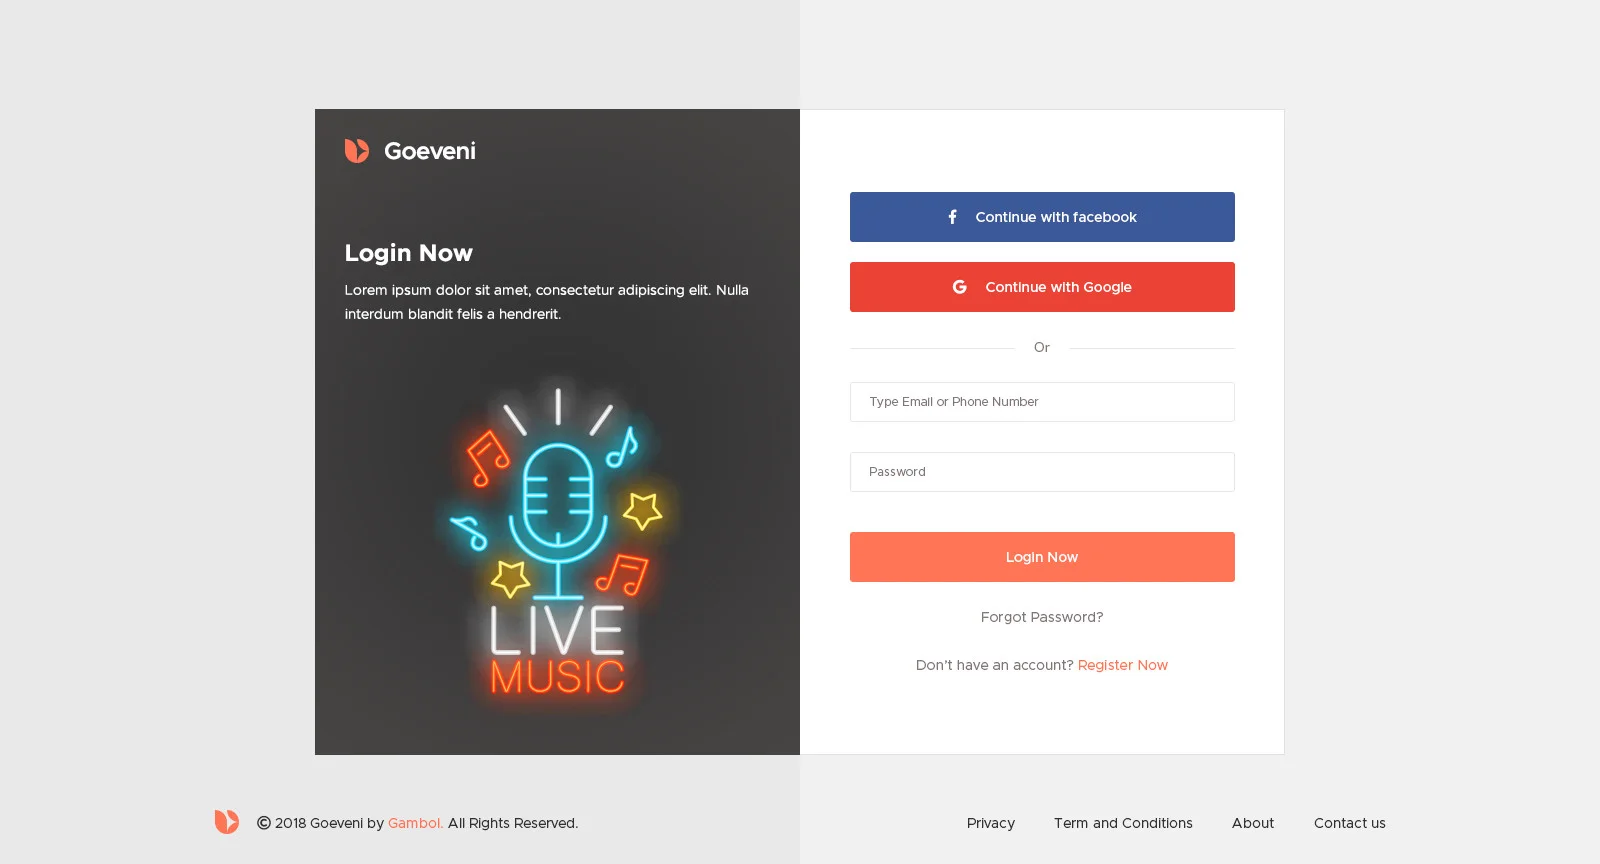This screenshot has height=864, width=1600.
Task: Focus the Type Email or Phone Number field
Action: pos(1042,402)
